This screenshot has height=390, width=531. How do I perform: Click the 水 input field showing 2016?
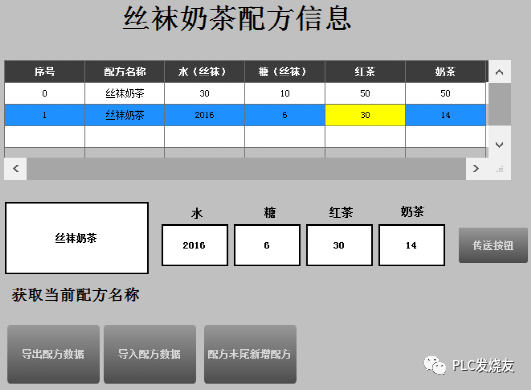click(x=195, y=245)
